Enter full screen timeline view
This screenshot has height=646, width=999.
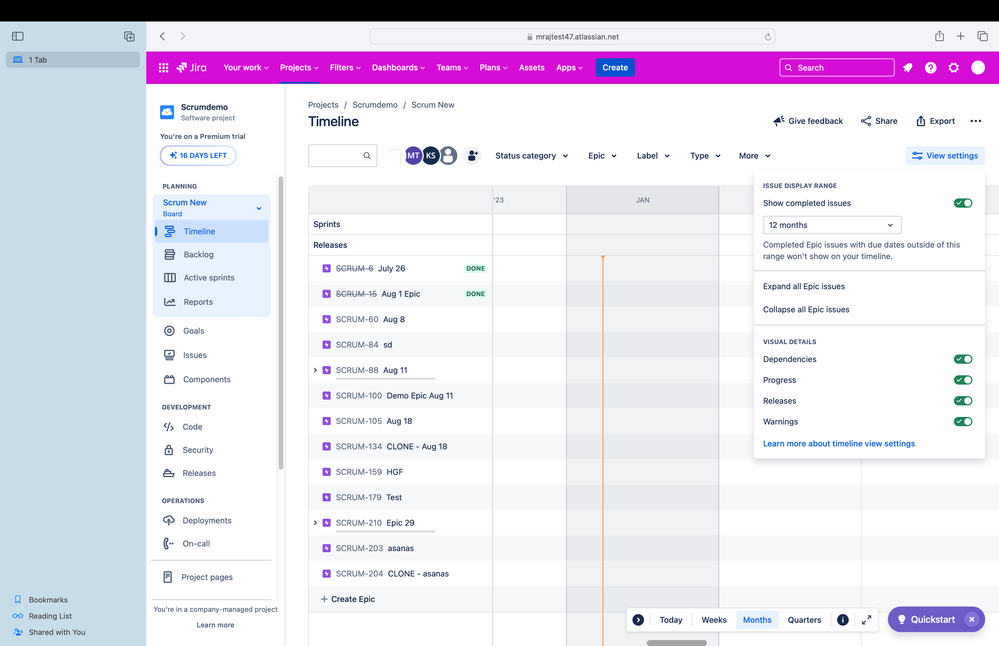866,620
